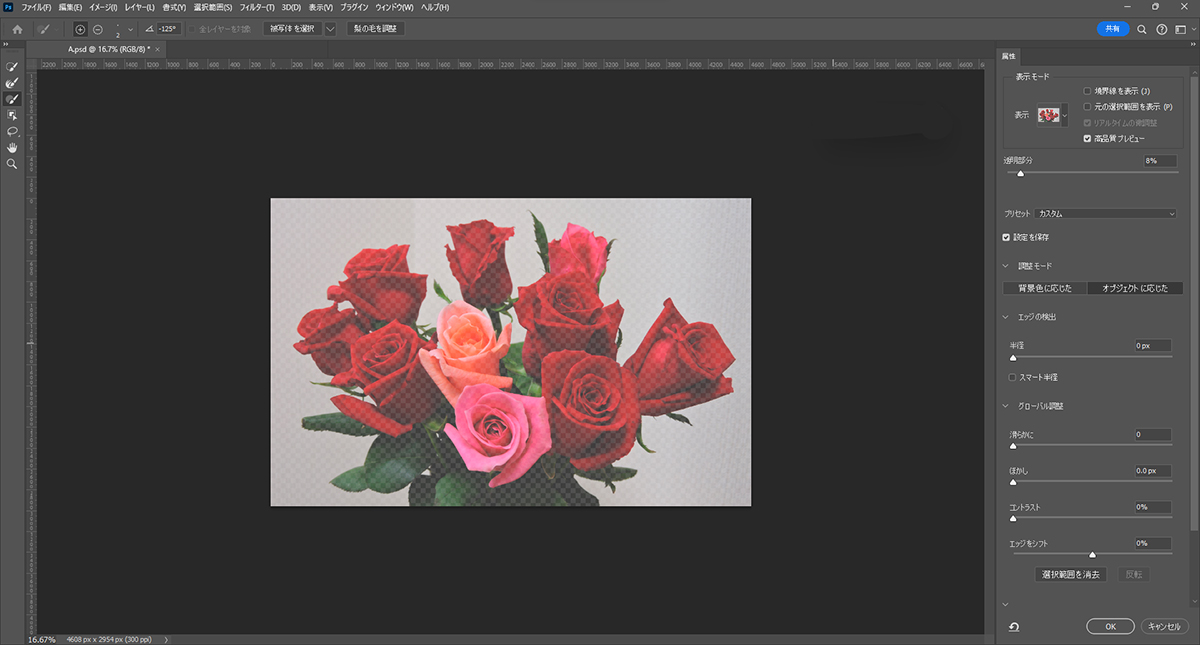Viewport: 1200px width, 645px height.
Task: Select the Hand tool
Action: click(x=12, y=147)
